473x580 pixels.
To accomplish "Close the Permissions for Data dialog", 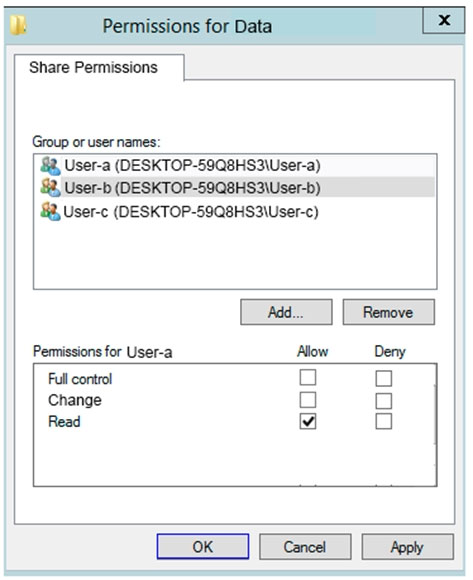I will point(444,20).
